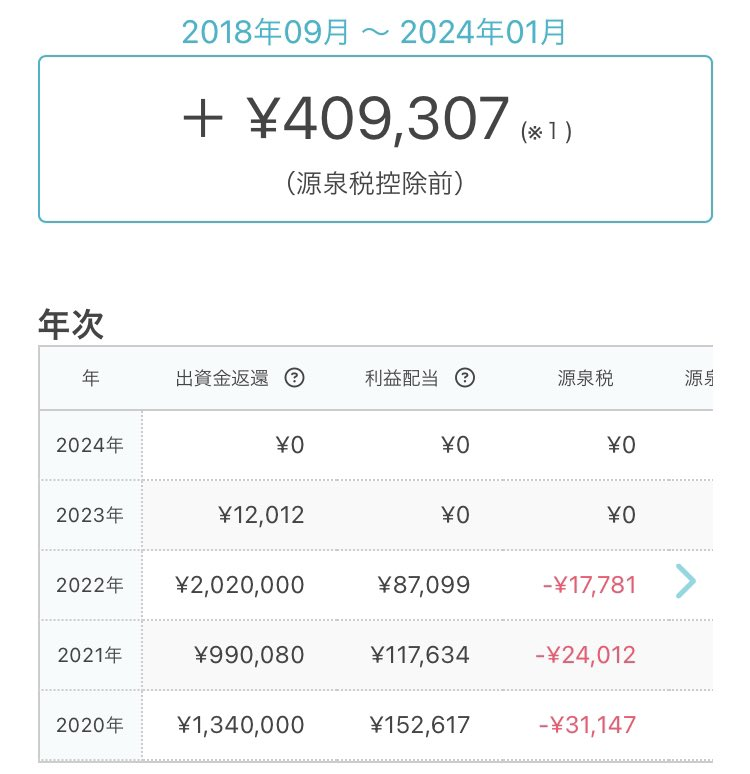Click the -¥17,781 withholding tax value

(x=589, y=585)
